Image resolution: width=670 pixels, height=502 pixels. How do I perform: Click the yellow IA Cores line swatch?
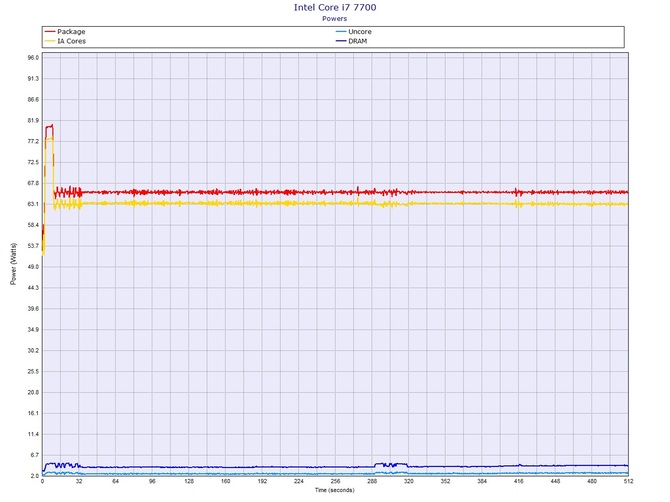pyautogui.click(x=50, y=41)
